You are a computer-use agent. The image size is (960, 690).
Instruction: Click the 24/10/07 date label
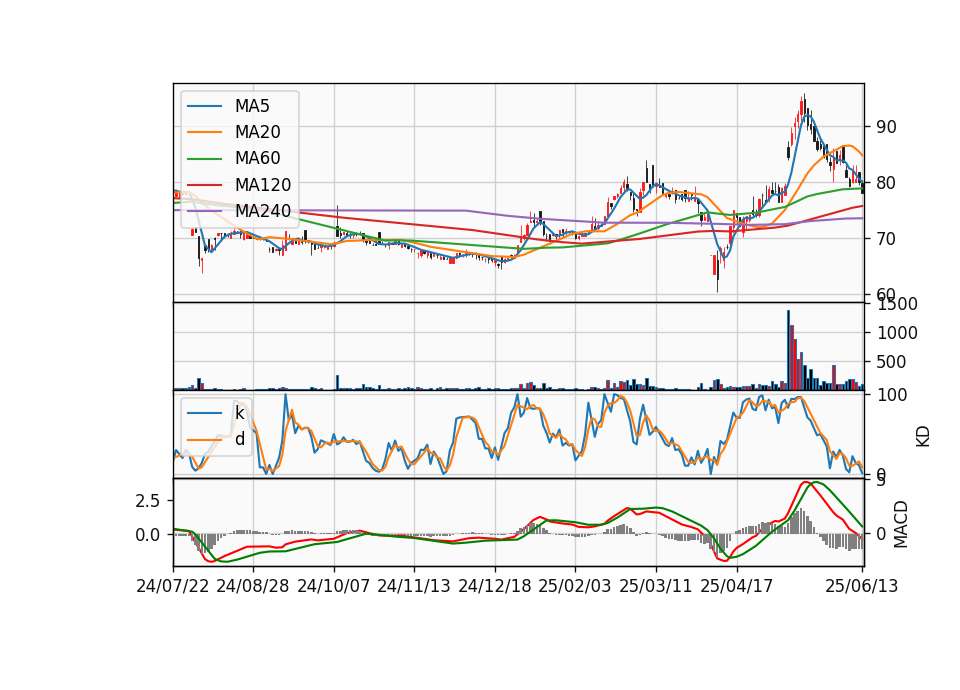click(x=334, y=587)
